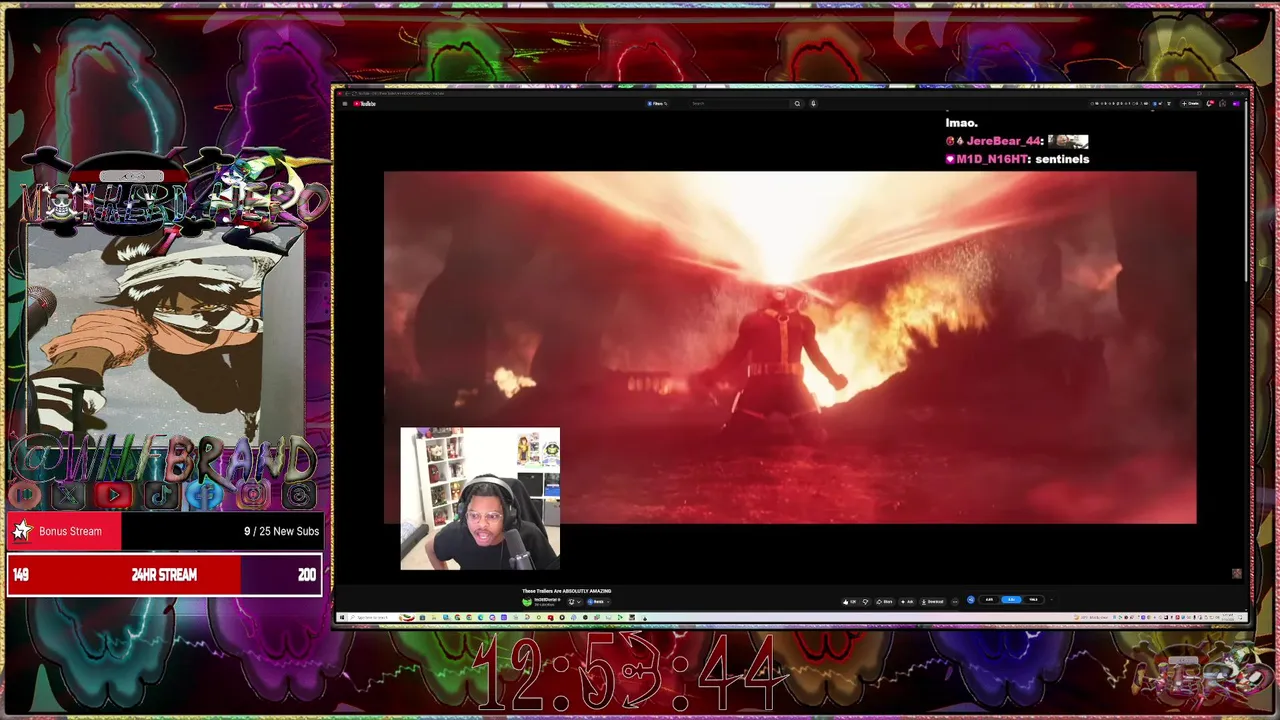Screen dimensions: 1280x720
Task: Go to YouTube home via the logo
Action: 364,103
